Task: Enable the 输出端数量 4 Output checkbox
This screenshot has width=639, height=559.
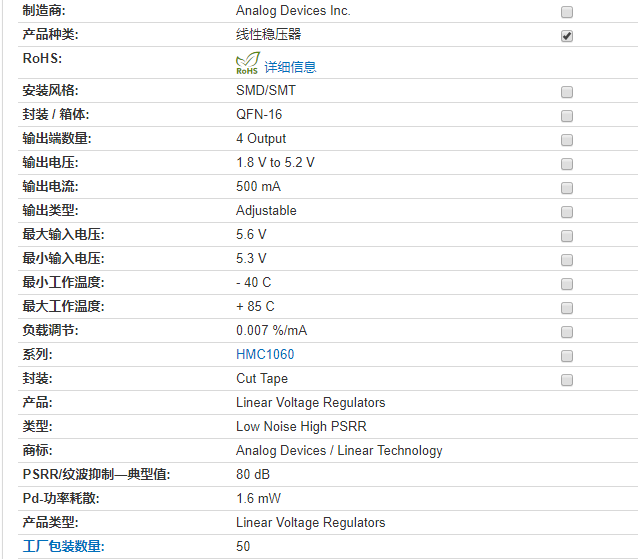Action: pyautogui.click(x=567, y=140)
